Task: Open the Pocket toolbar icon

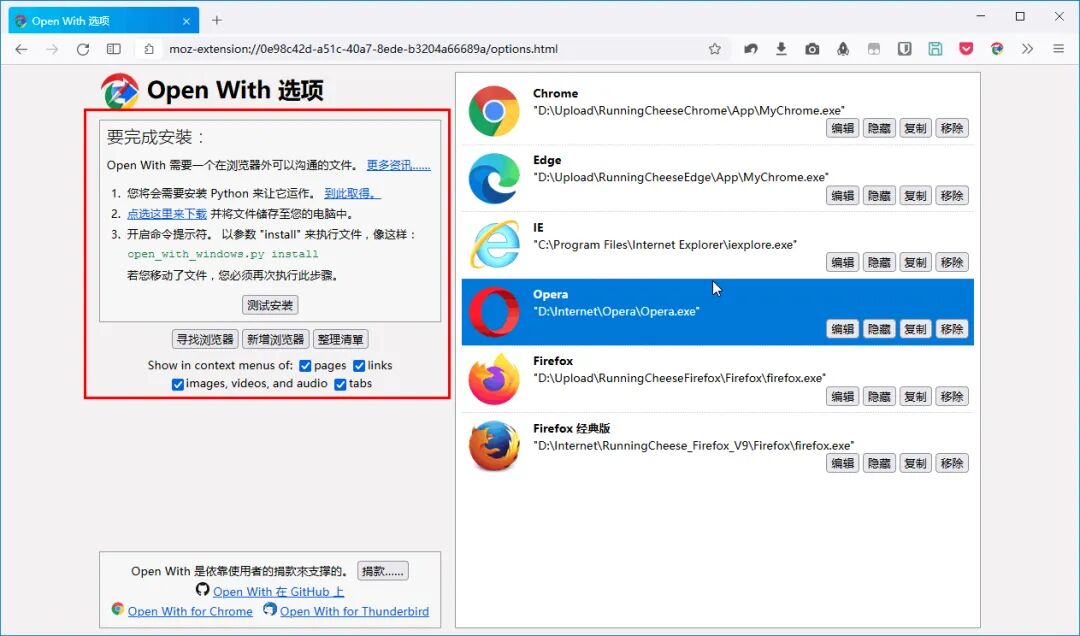Action: tap(966, 49)
